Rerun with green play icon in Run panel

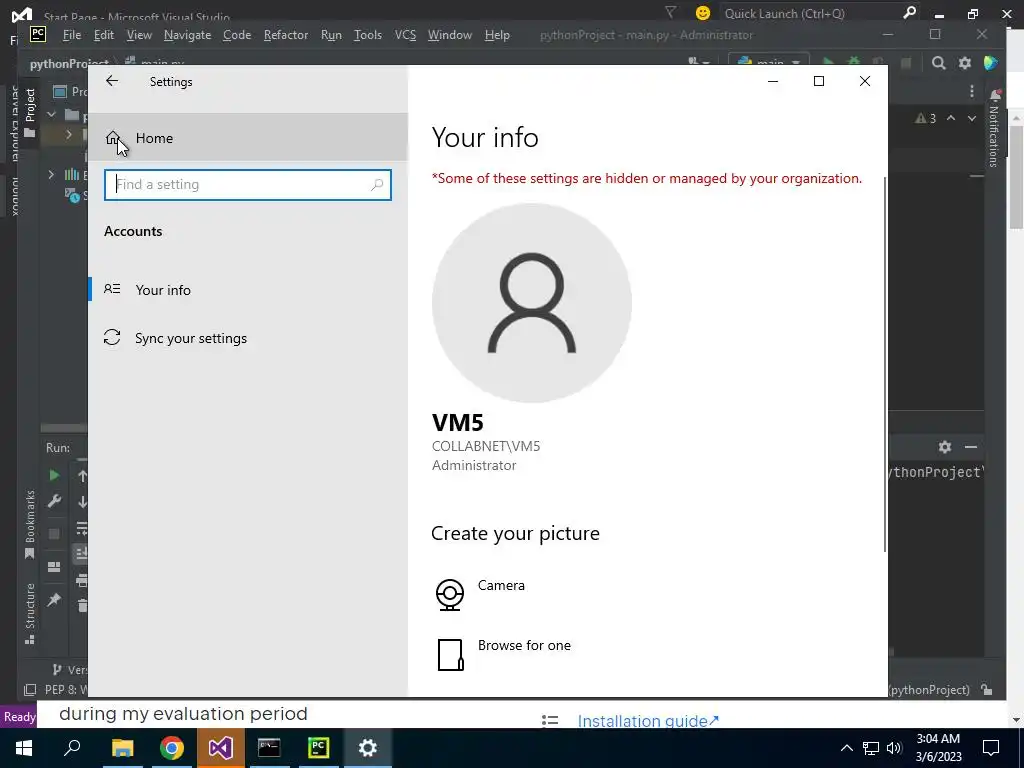point(54,475)
